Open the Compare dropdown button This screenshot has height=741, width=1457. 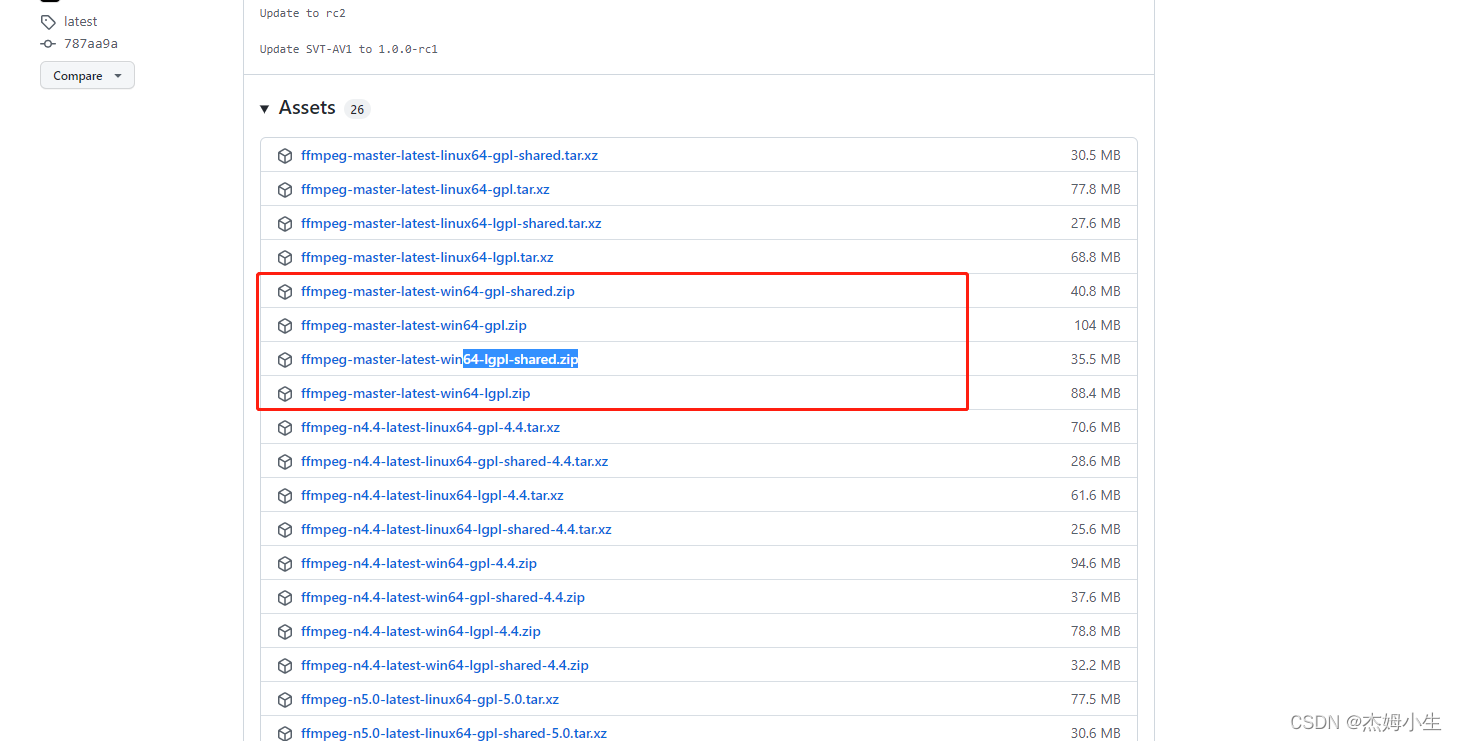[x=87, y=76]
